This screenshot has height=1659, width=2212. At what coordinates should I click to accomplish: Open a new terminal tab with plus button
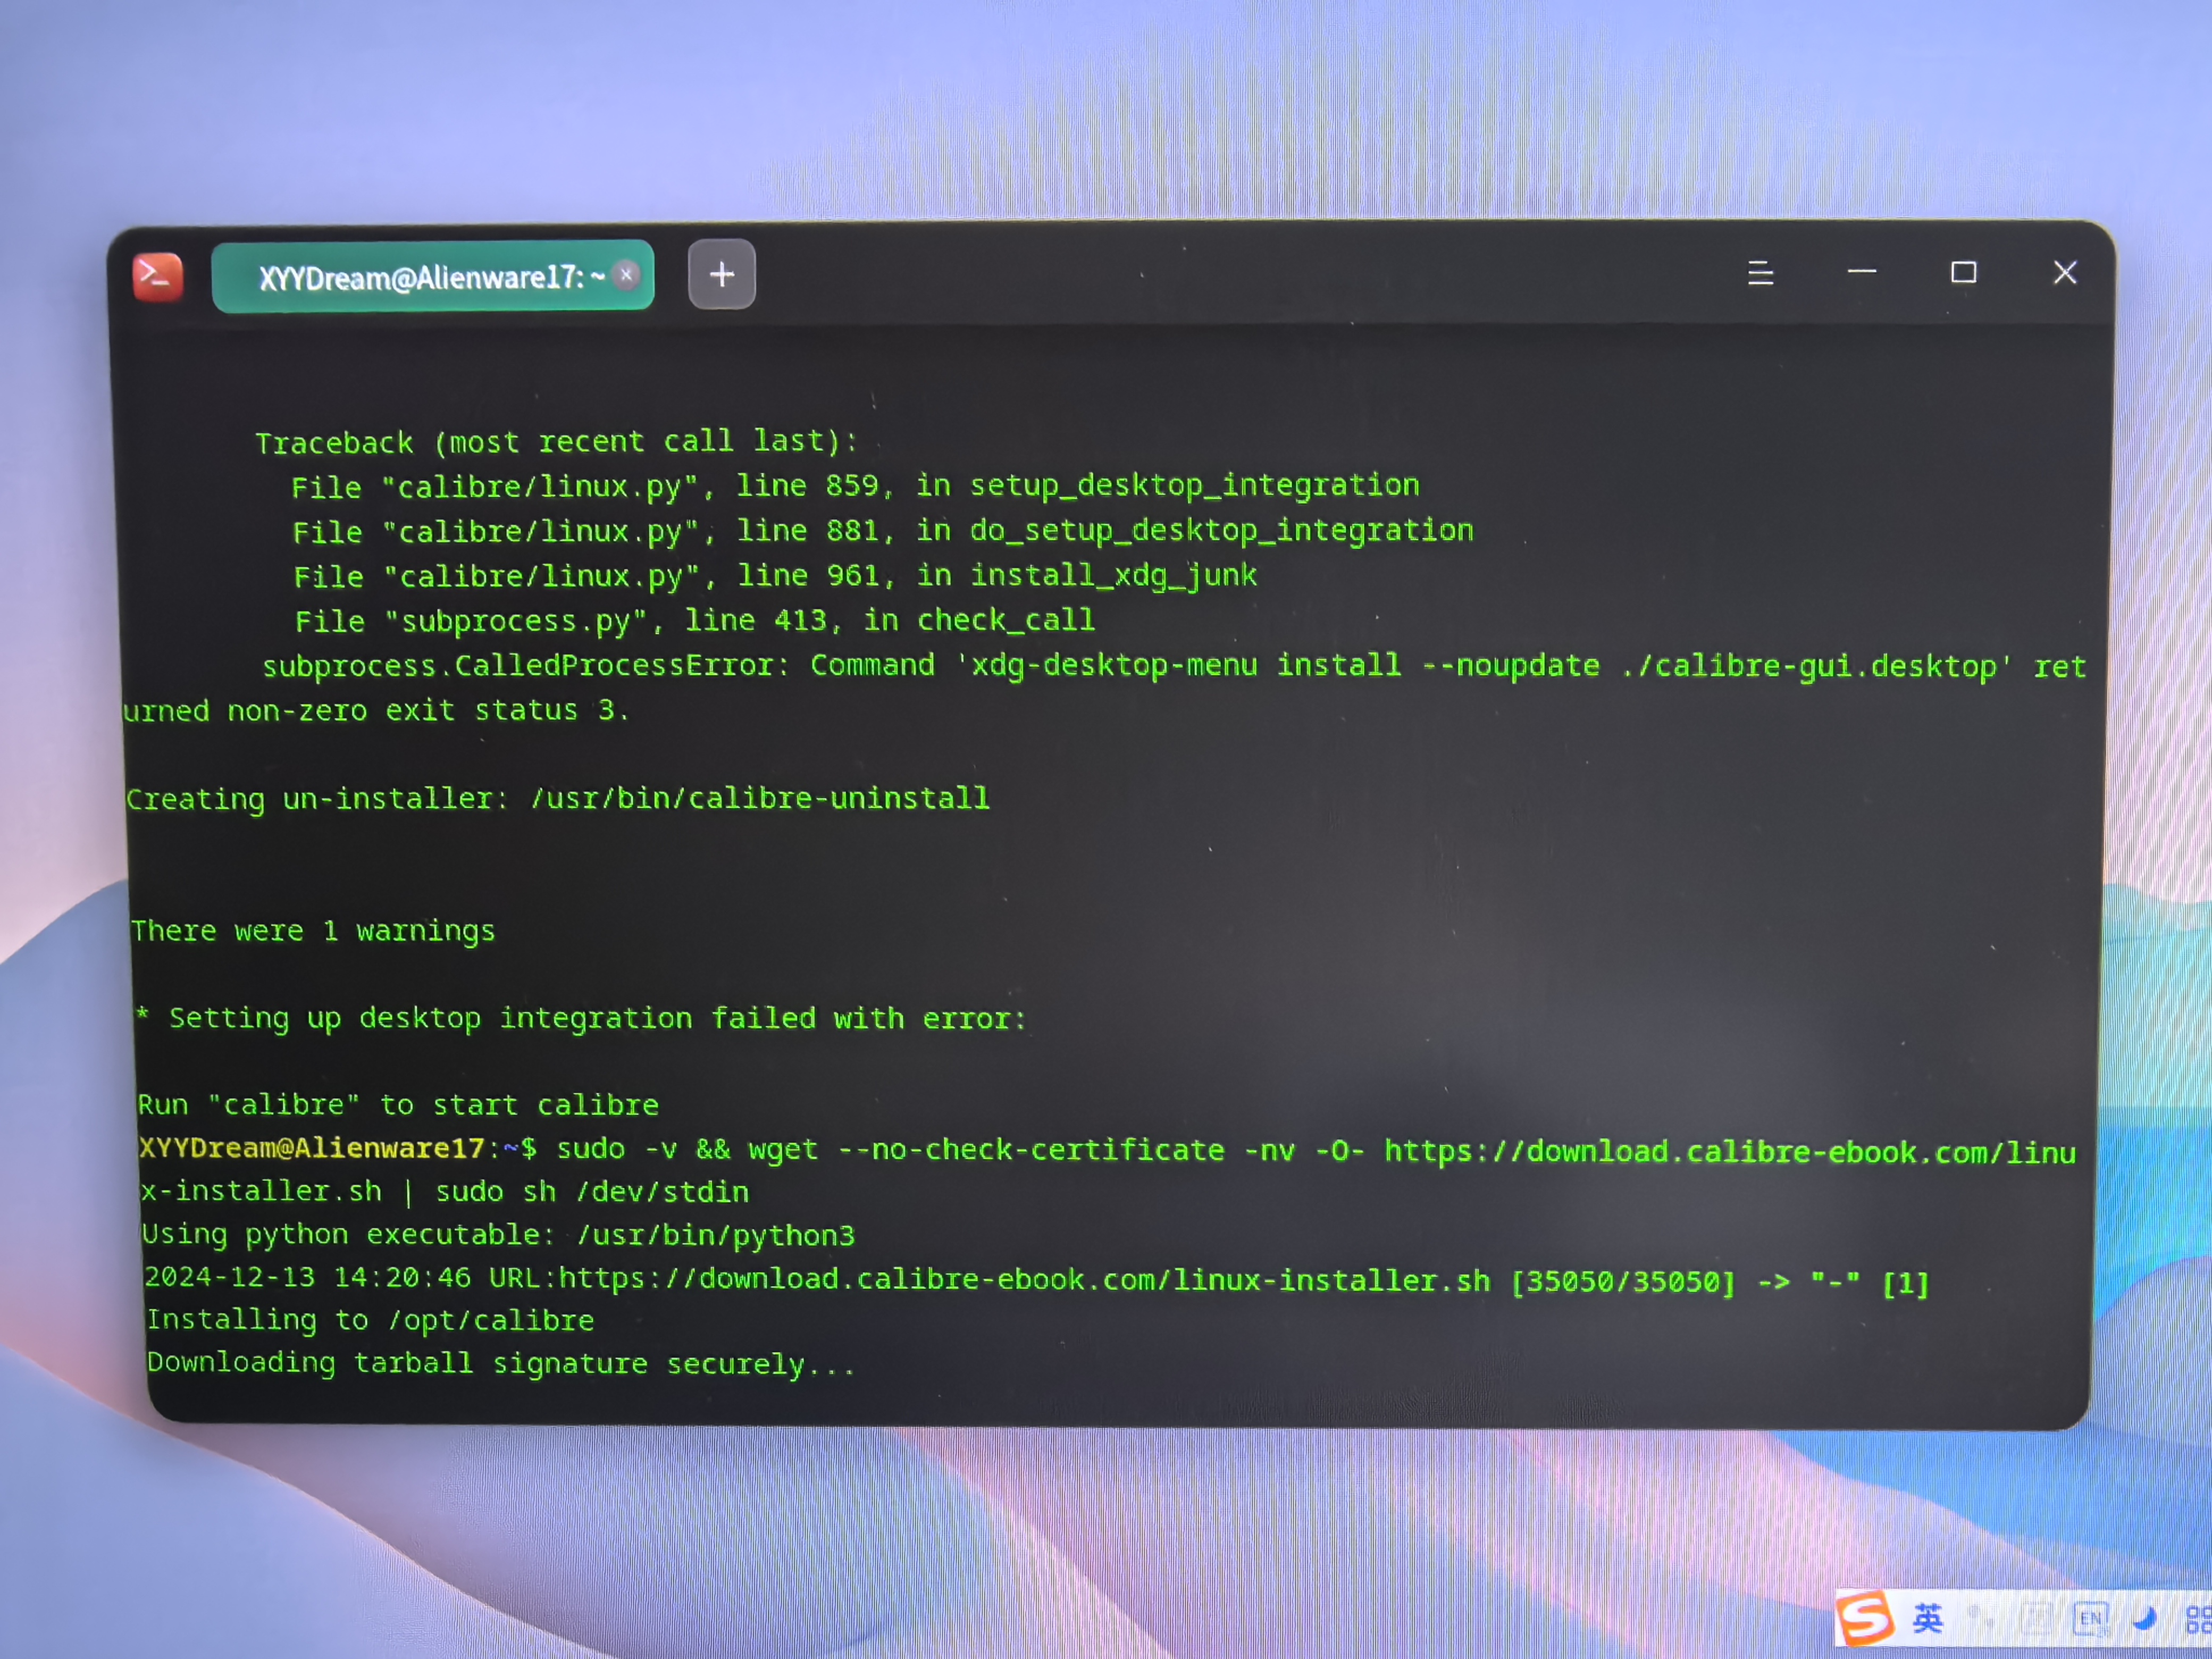click(x=721, y=274)
